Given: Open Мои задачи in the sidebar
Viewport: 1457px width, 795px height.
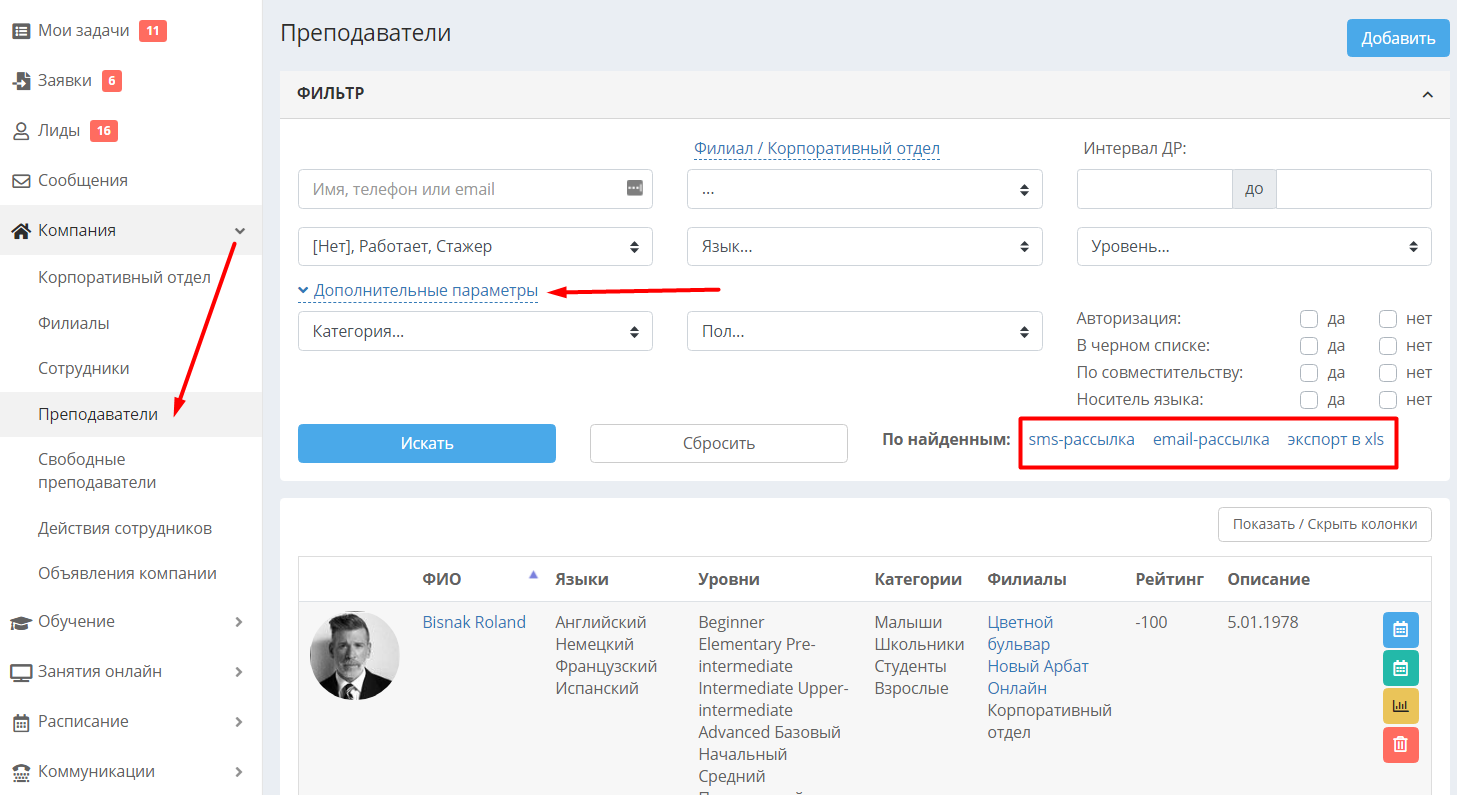Looking at the screenshot, I should click(84, 31).
